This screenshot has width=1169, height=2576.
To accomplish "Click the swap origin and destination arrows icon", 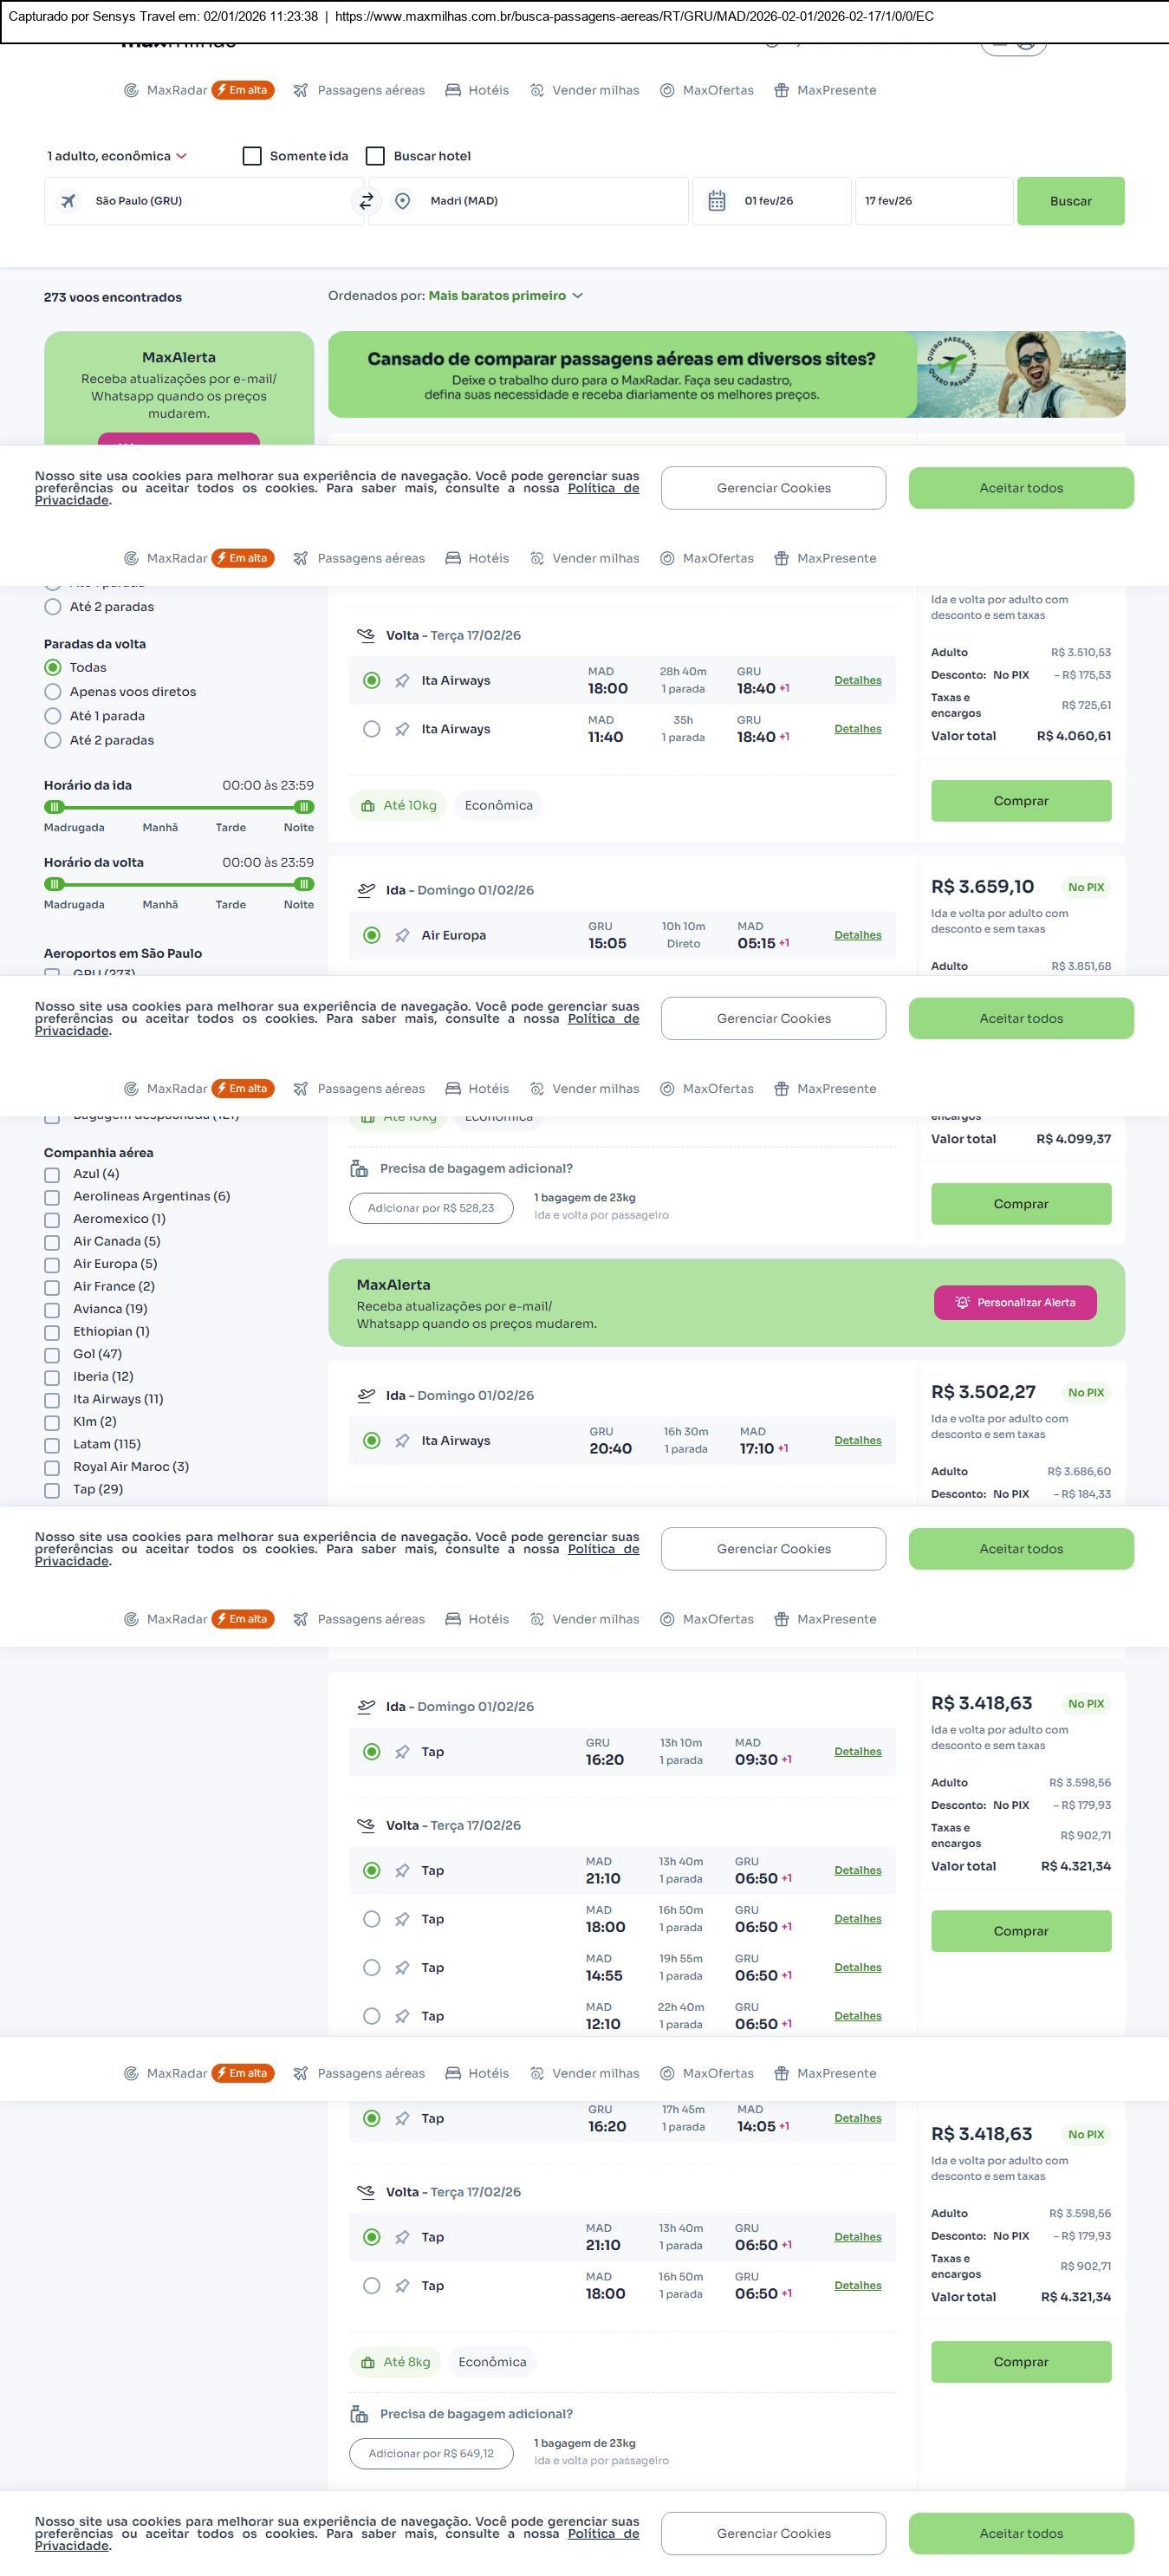I will coord(366,201).
